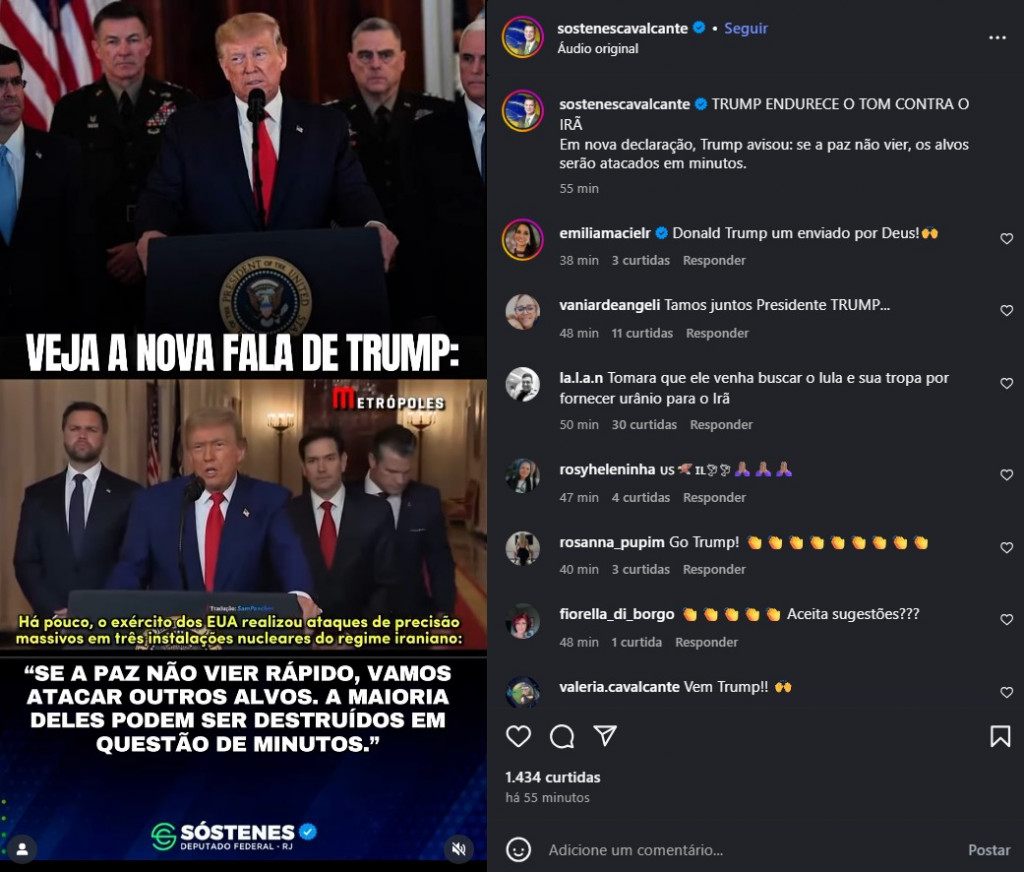Image resolution: width=1024 pixels, height=872 pixels.
Task: Share post via paper plane icon
Action: pyautogui.click(x=605, y=735)
